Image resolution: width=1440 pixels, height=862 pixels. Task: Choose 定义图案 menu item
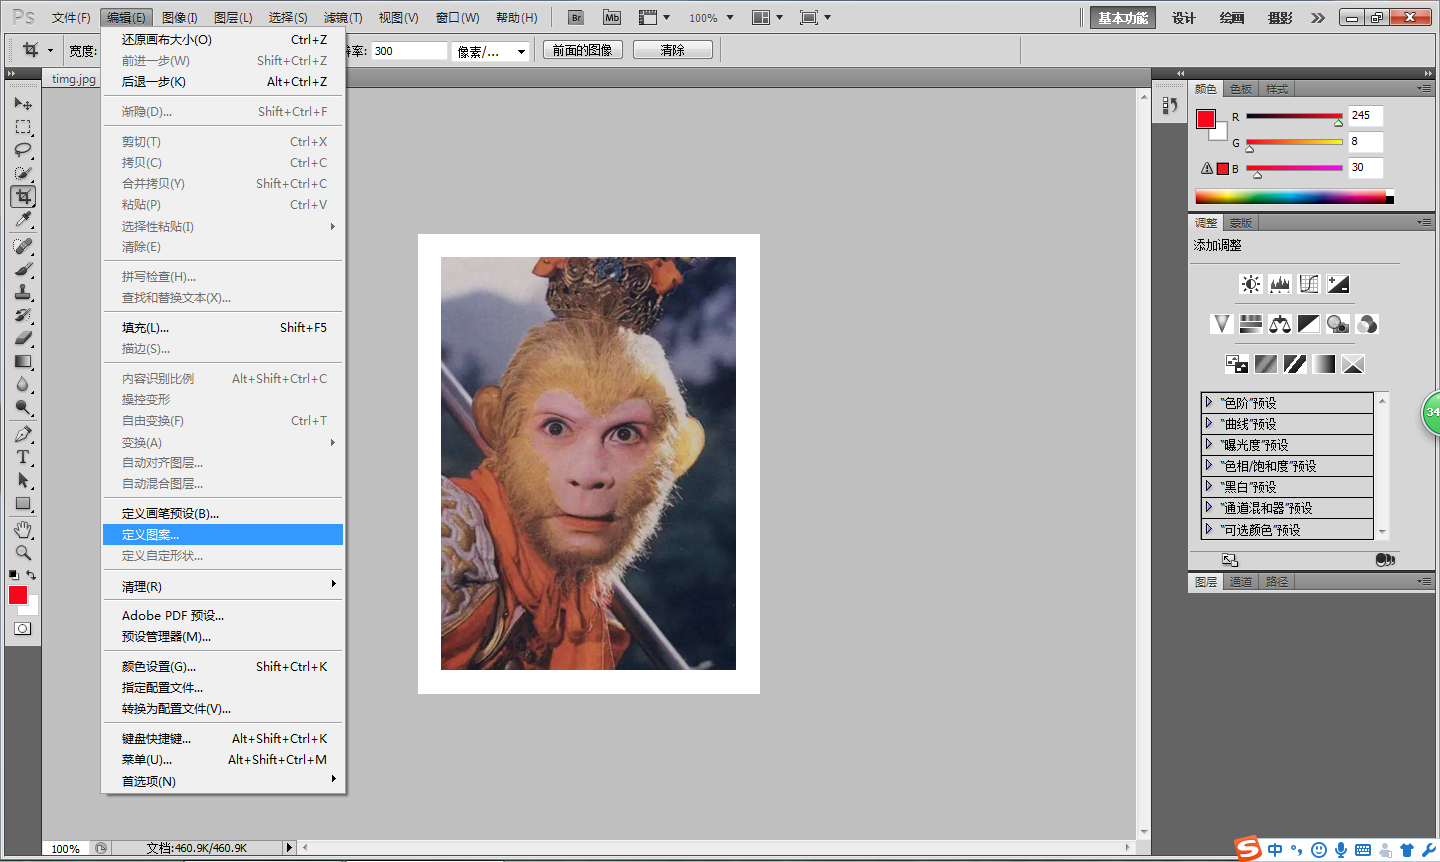[x=223, y=535]
